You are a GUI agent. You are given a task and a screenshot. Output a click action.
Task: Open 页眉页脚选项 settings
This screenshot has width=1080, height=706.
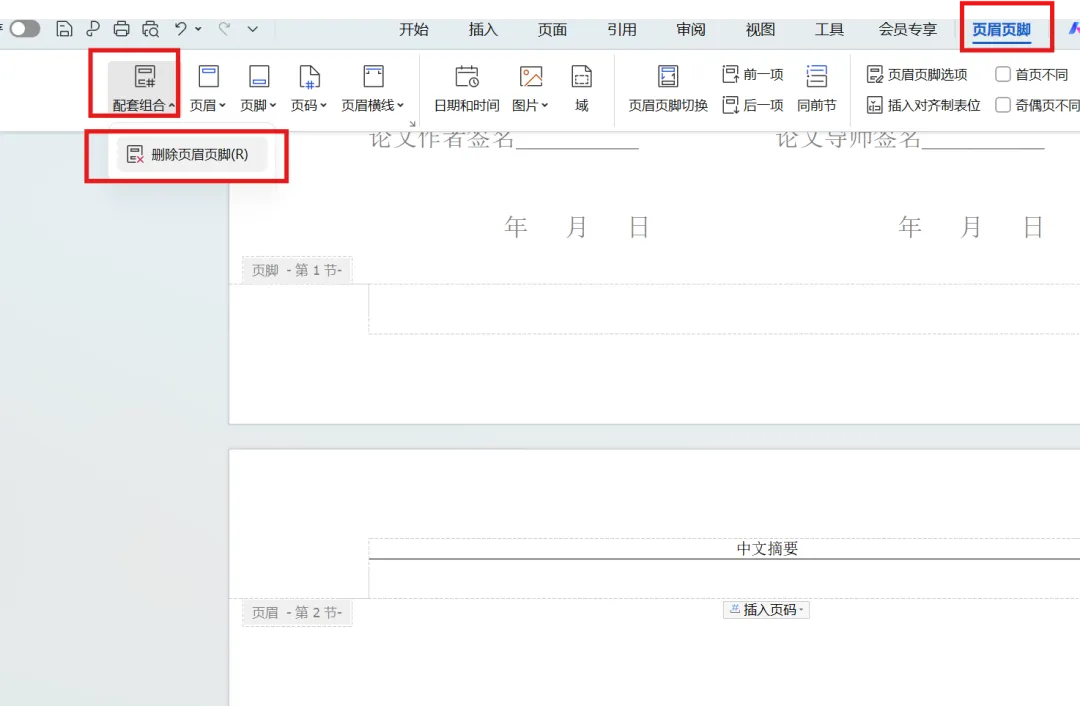pyautogui.click(x=917, y=74)
